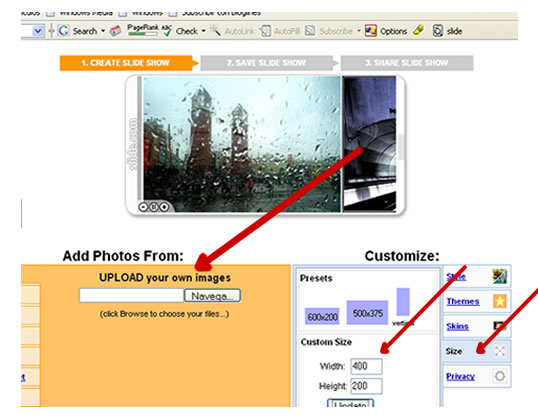This screenshot has height=418, width=538.
Task: Click the Style thumbnail icon
Action: (500, 276)
